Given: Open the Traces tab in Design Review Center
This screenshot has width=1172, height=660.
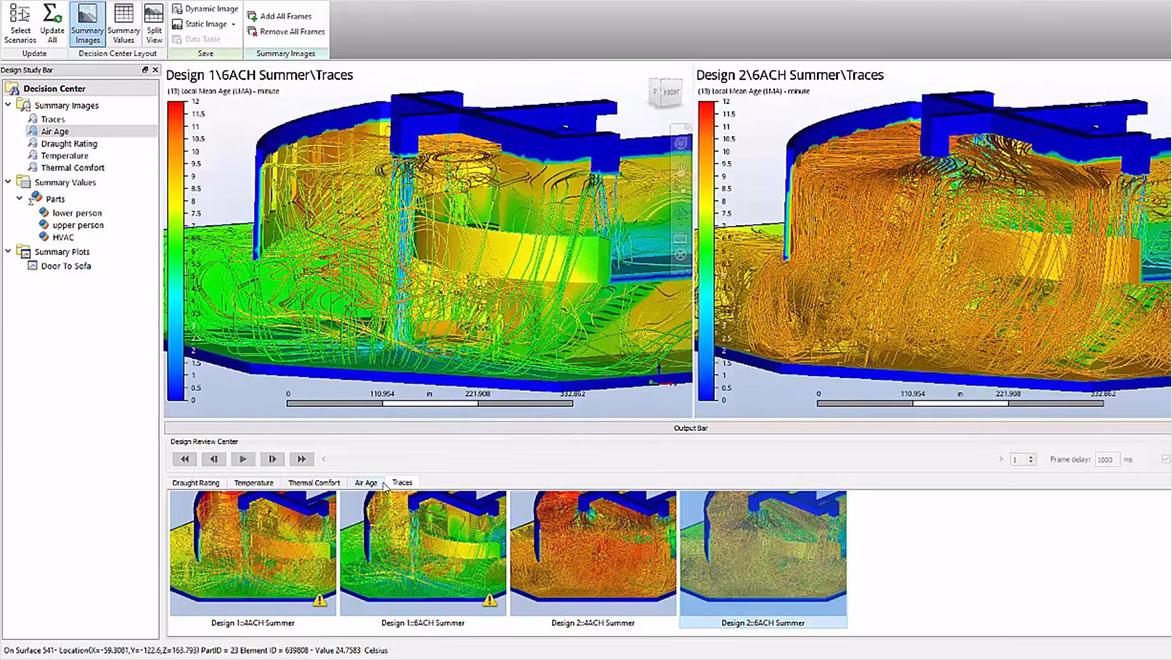Looking at the screenshot, I should 401,482.
